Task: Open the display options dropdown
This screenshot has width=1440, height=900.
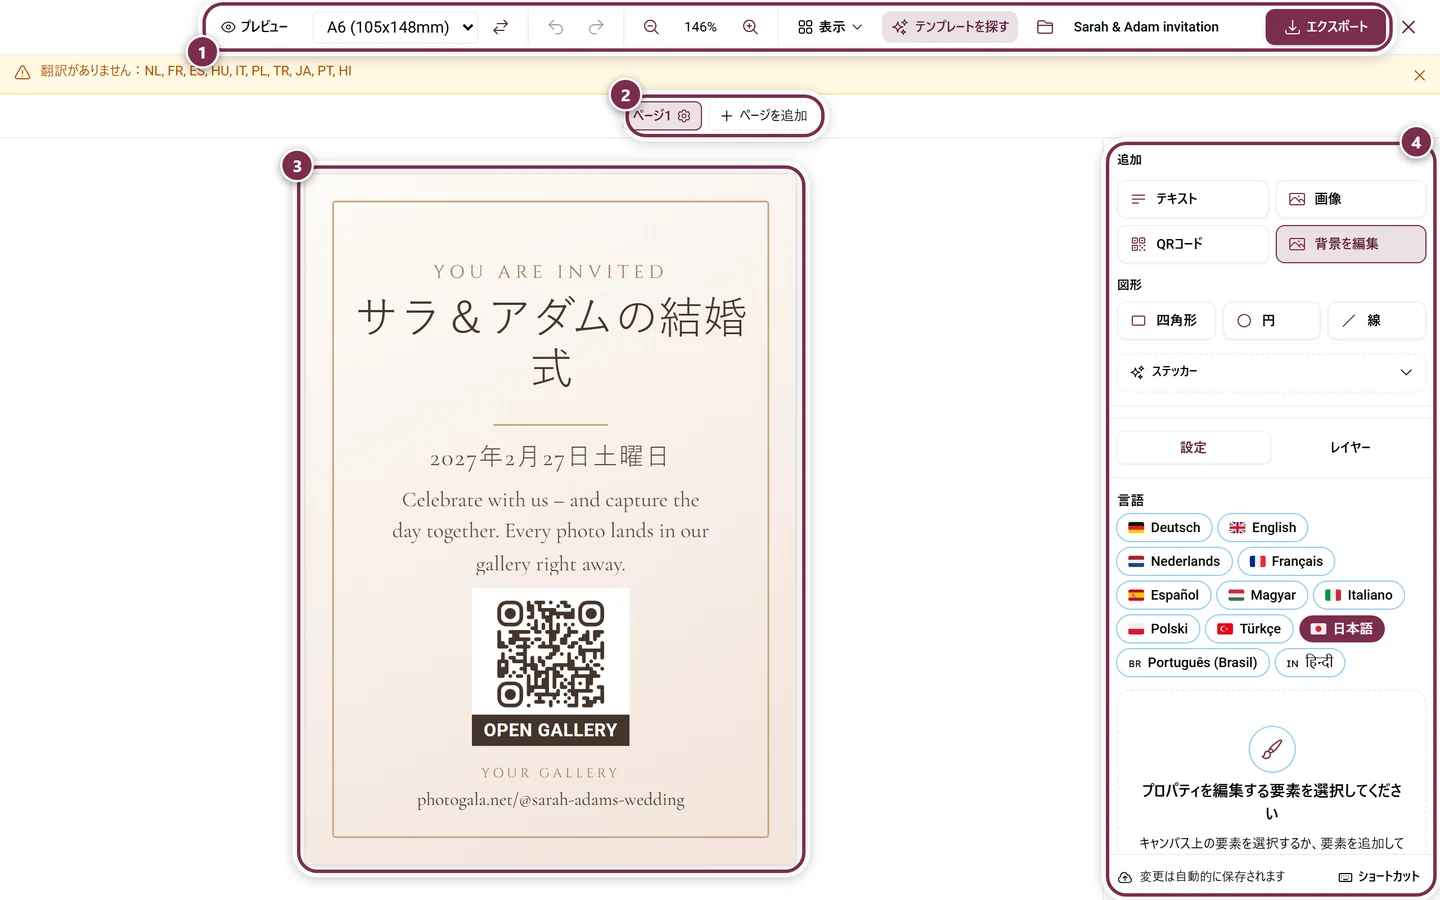Action: click(830, 27)
